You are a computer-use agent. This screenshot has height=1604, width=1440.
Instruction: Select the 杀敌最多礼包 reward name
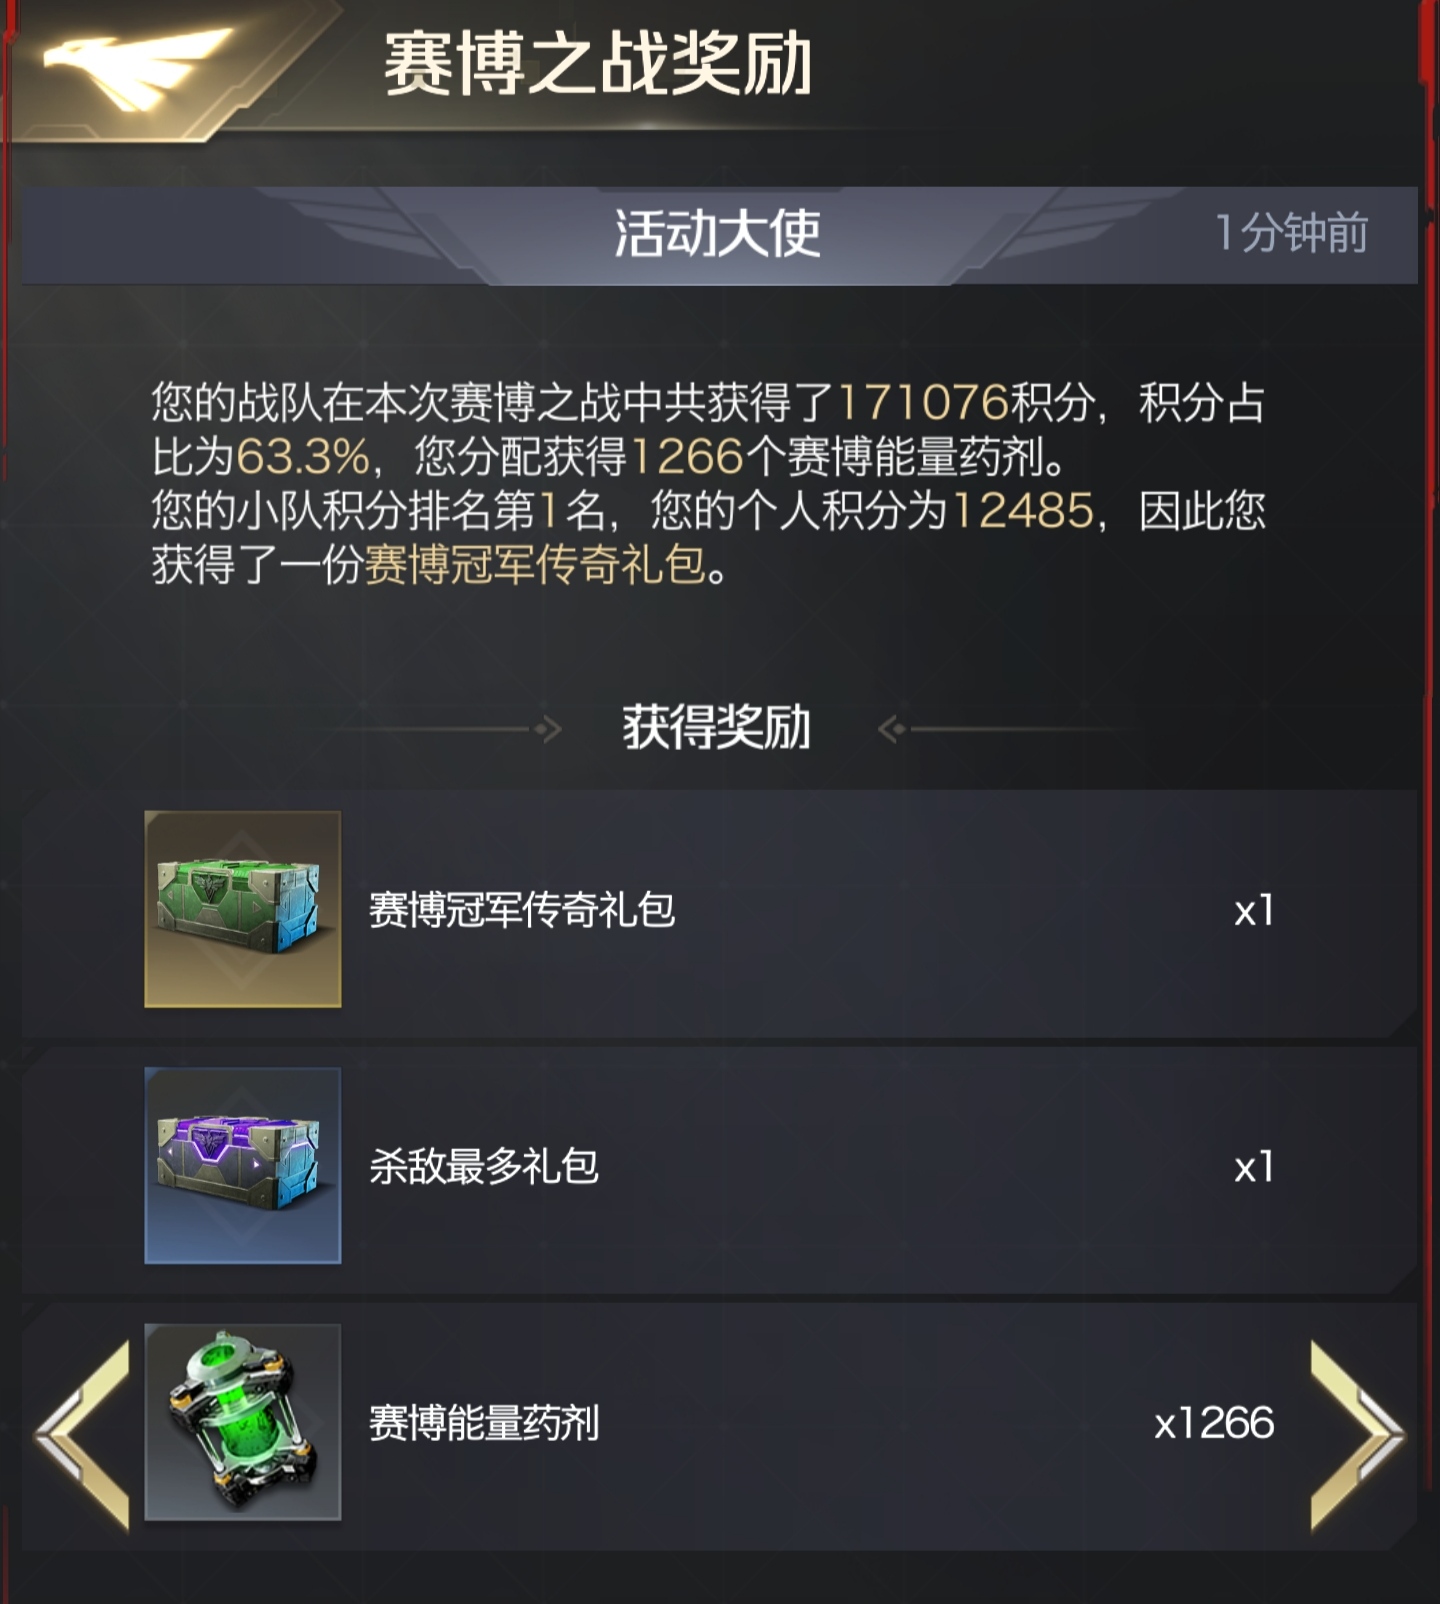point(484,1166)
